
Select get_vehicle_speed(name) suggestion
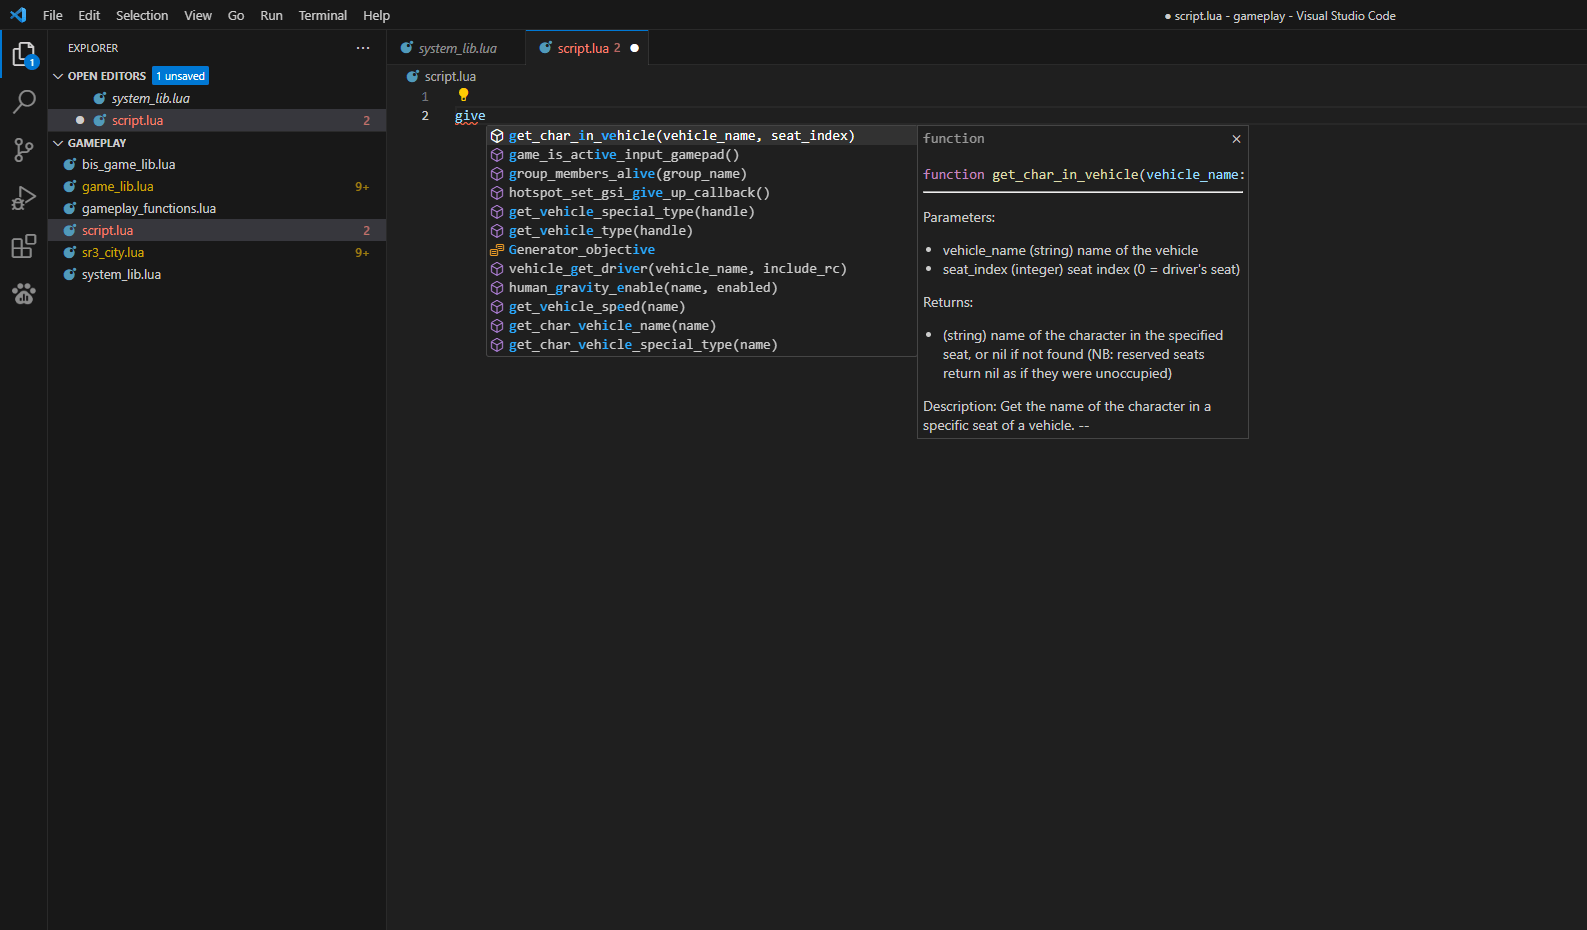coord(702,307)
